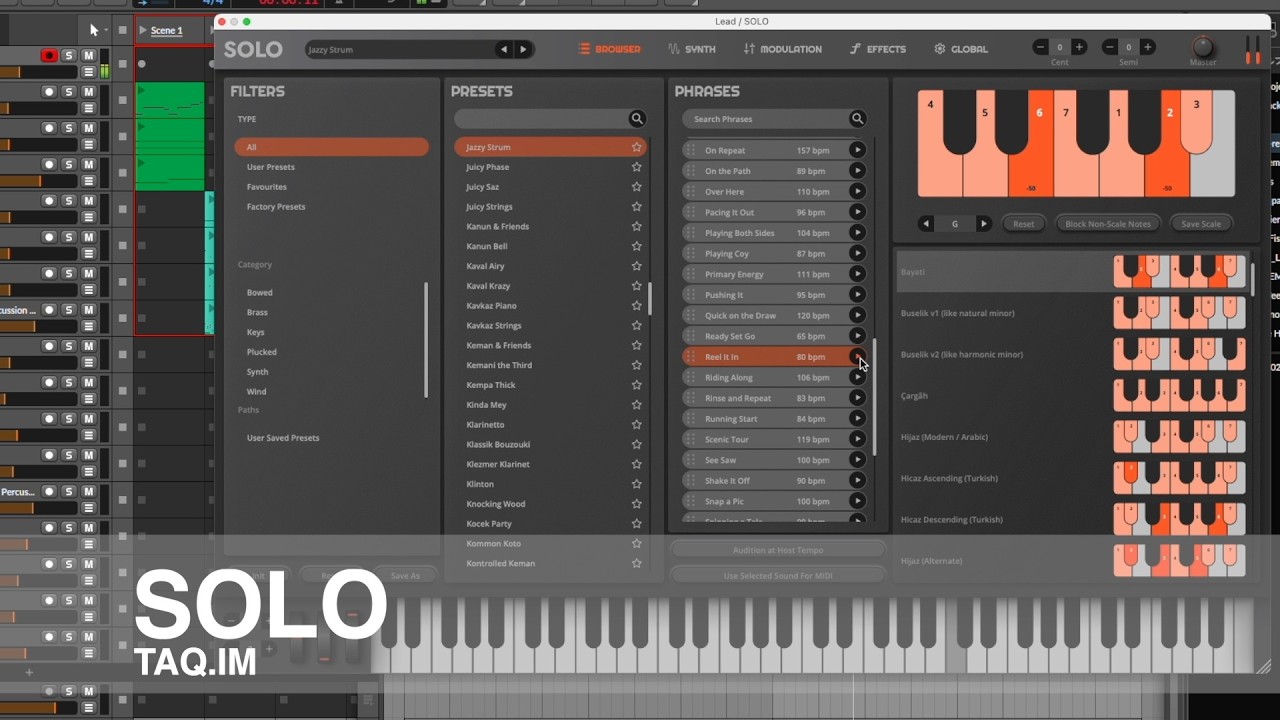1280x720 pixels.
Task: Open the Modulation tab
Action: tap(783, 49)
